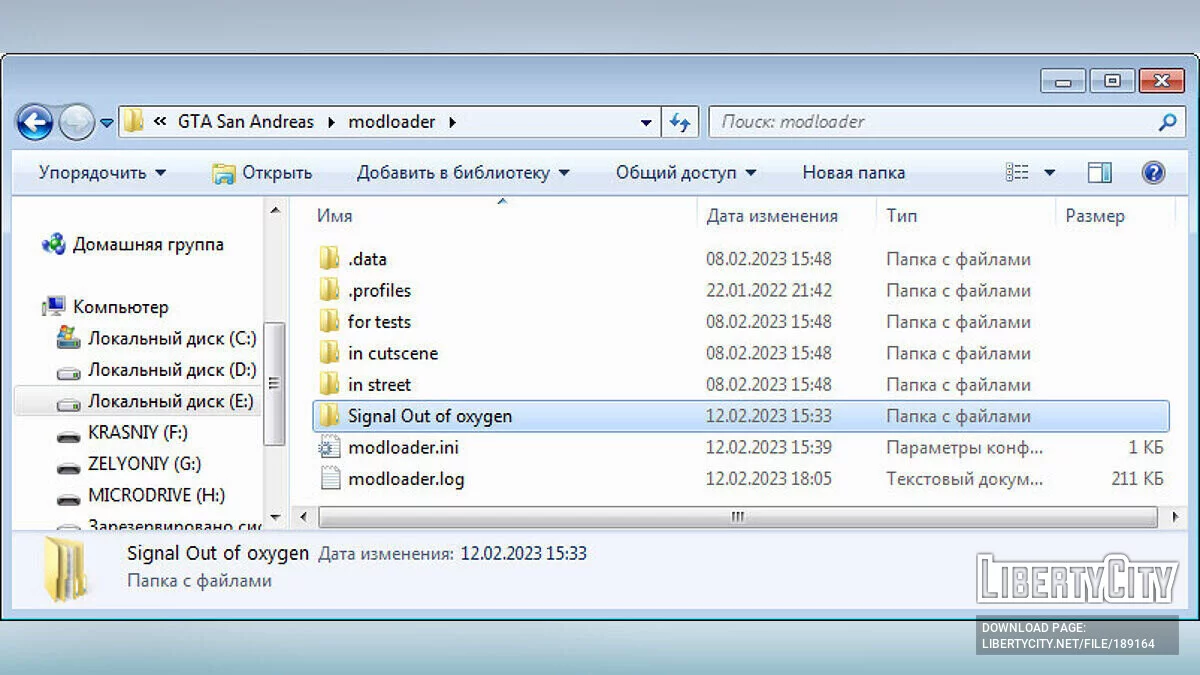
Task: Open the recent pages dropdown arrow
Action: [x=107, y=123]
